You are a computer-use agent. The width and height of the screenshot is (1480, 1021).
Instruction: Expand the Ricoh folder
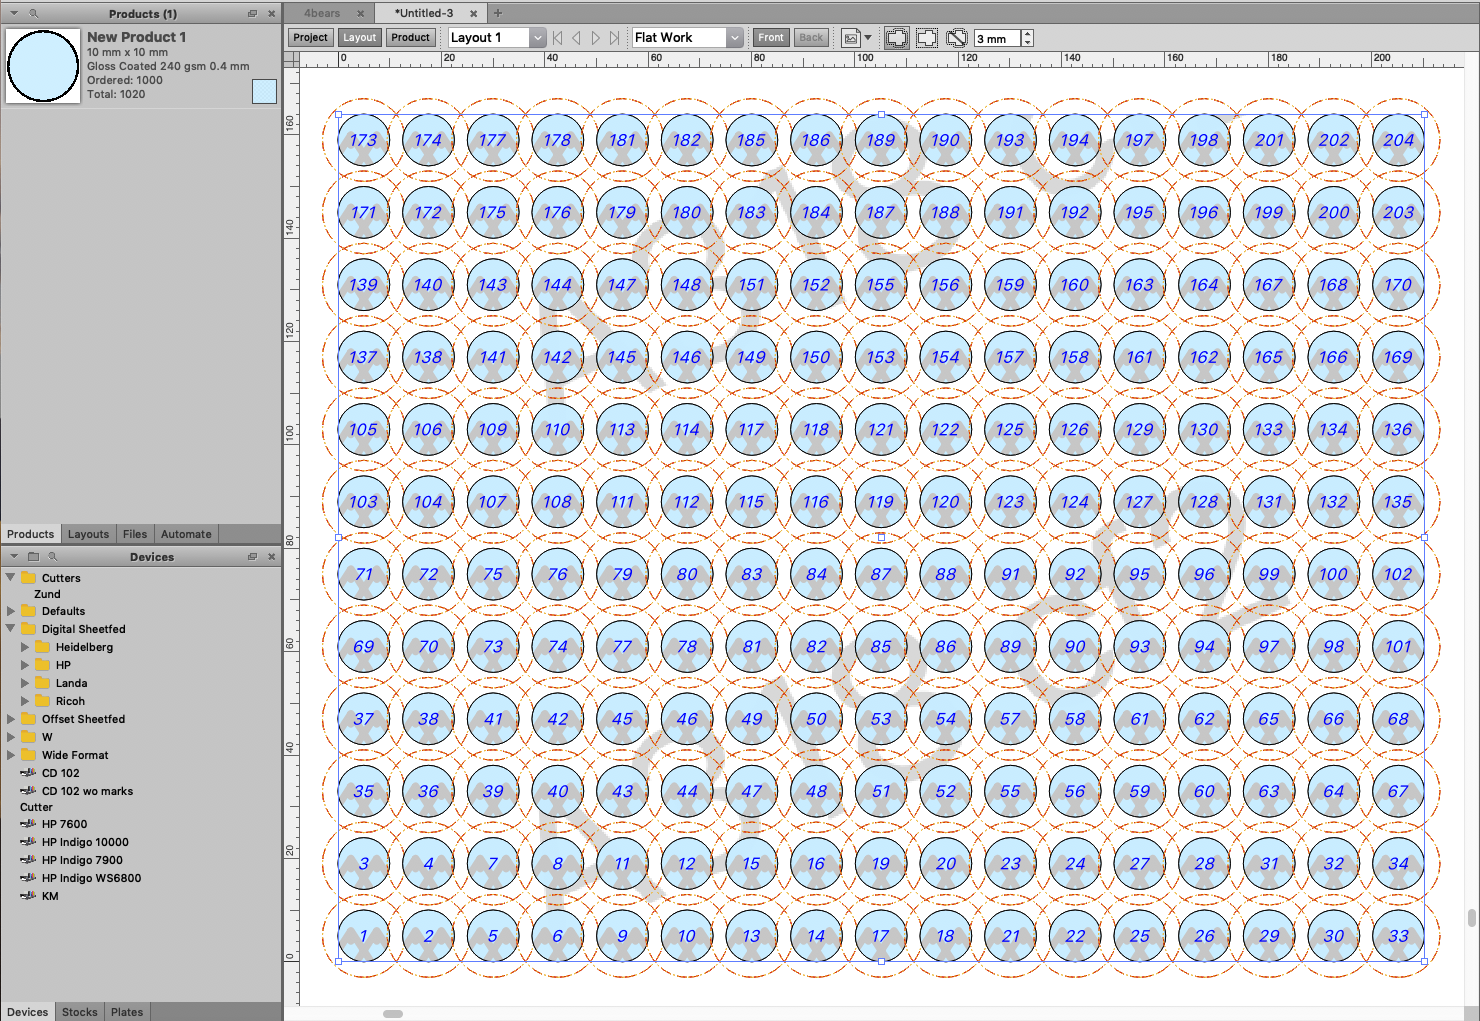point(25,701)
